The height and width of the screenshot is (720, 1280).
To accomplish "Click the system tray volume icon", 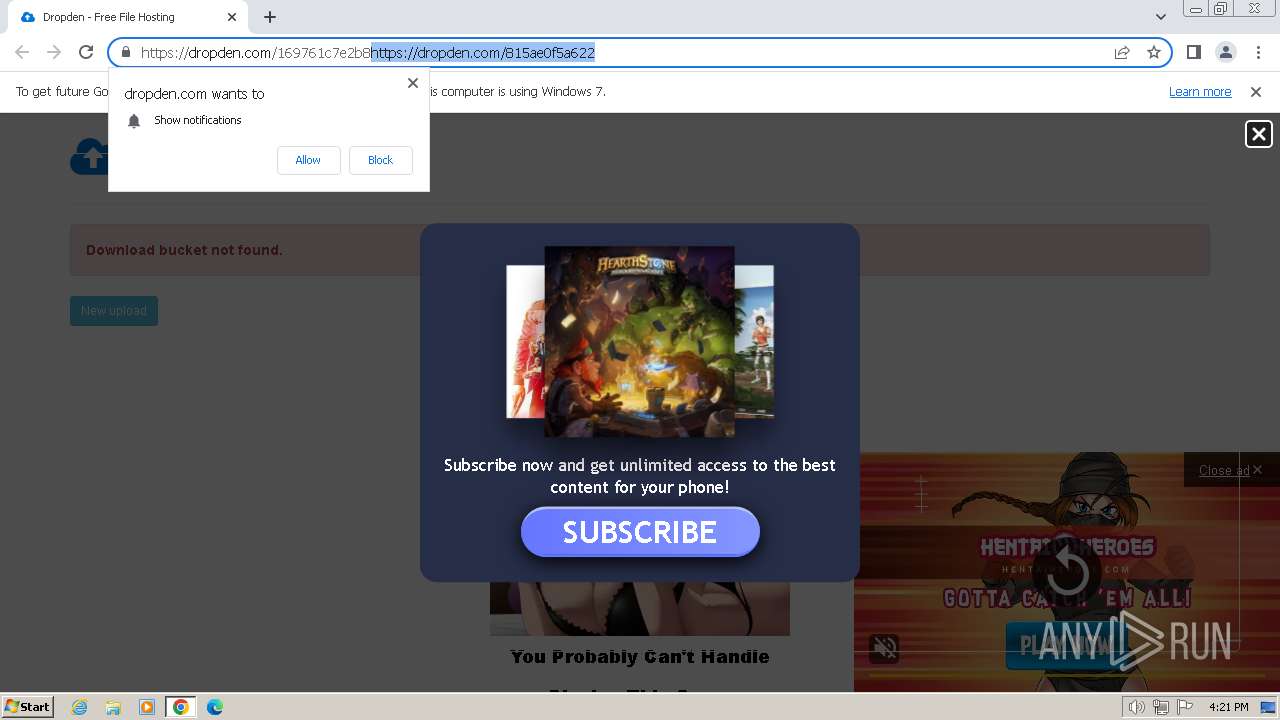I will pos(1136,707).
